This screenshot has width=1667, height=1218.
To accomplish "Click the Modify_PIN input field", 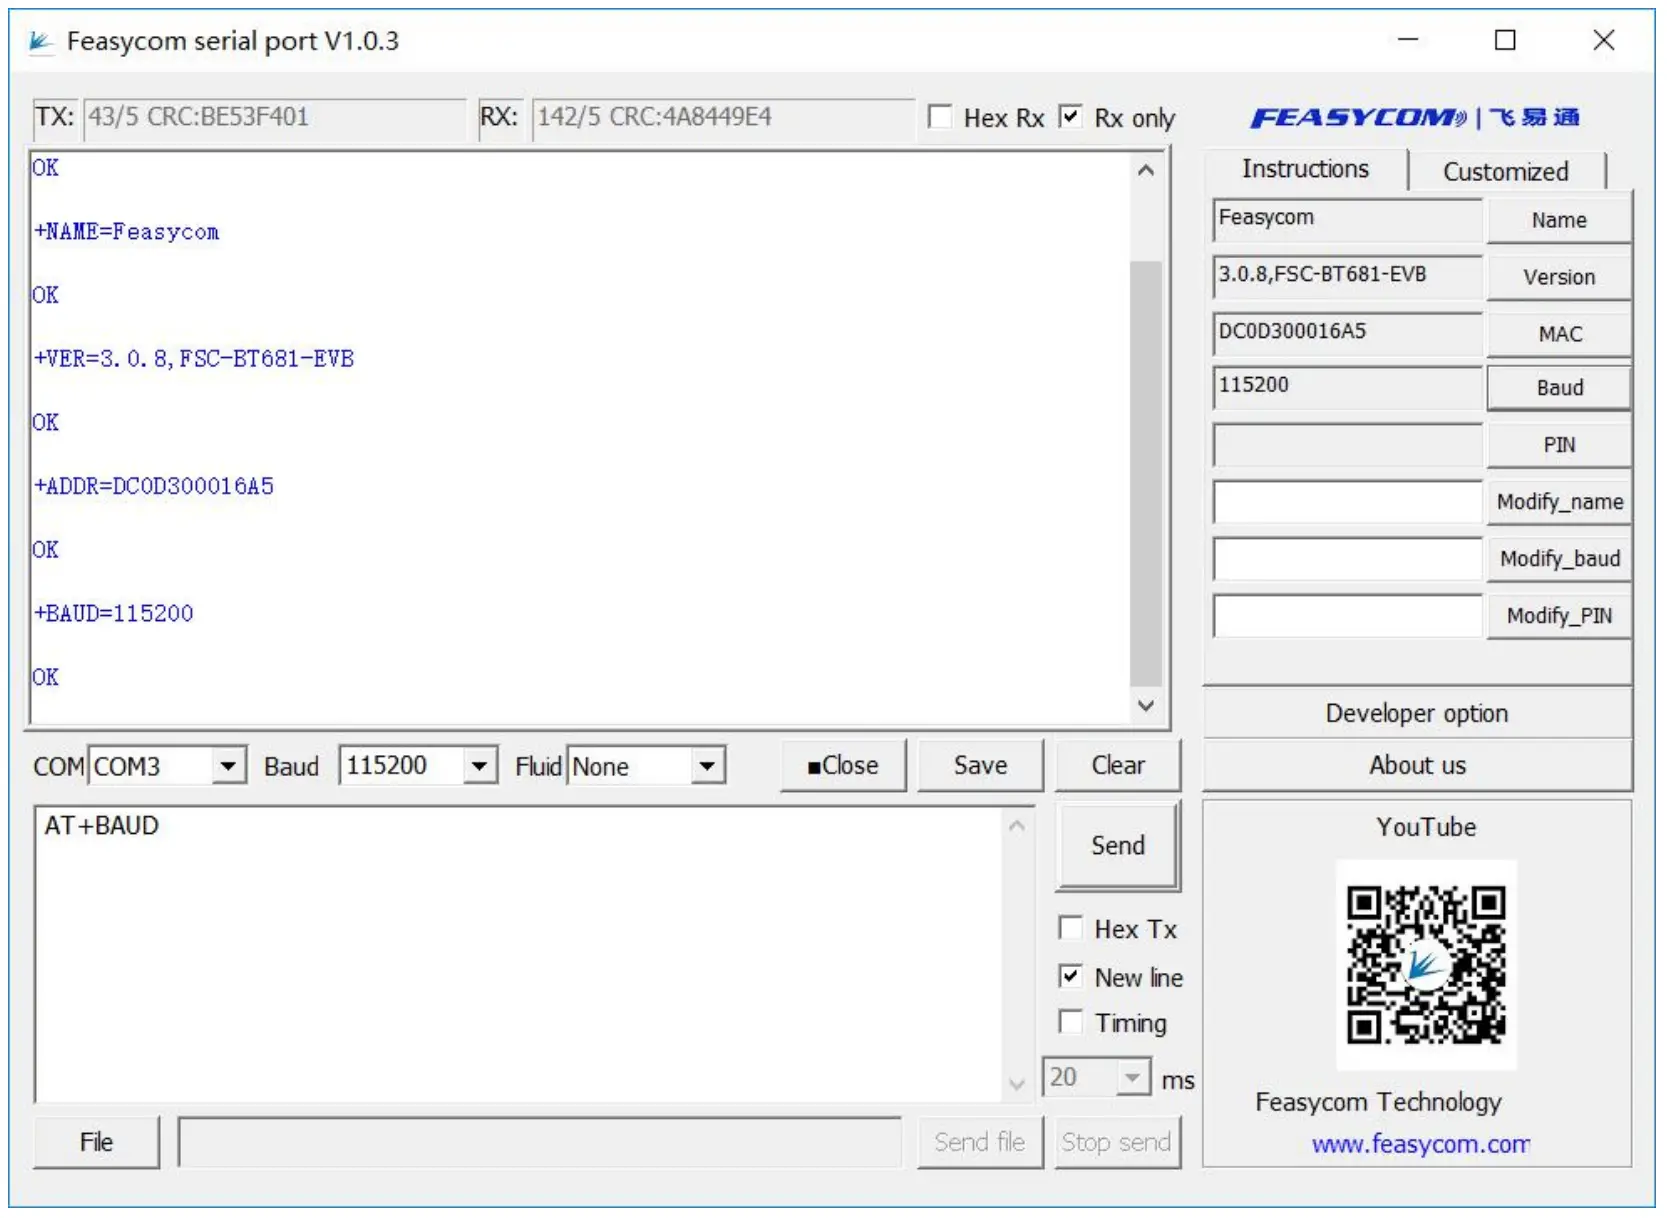I will tap(1345, 616).
